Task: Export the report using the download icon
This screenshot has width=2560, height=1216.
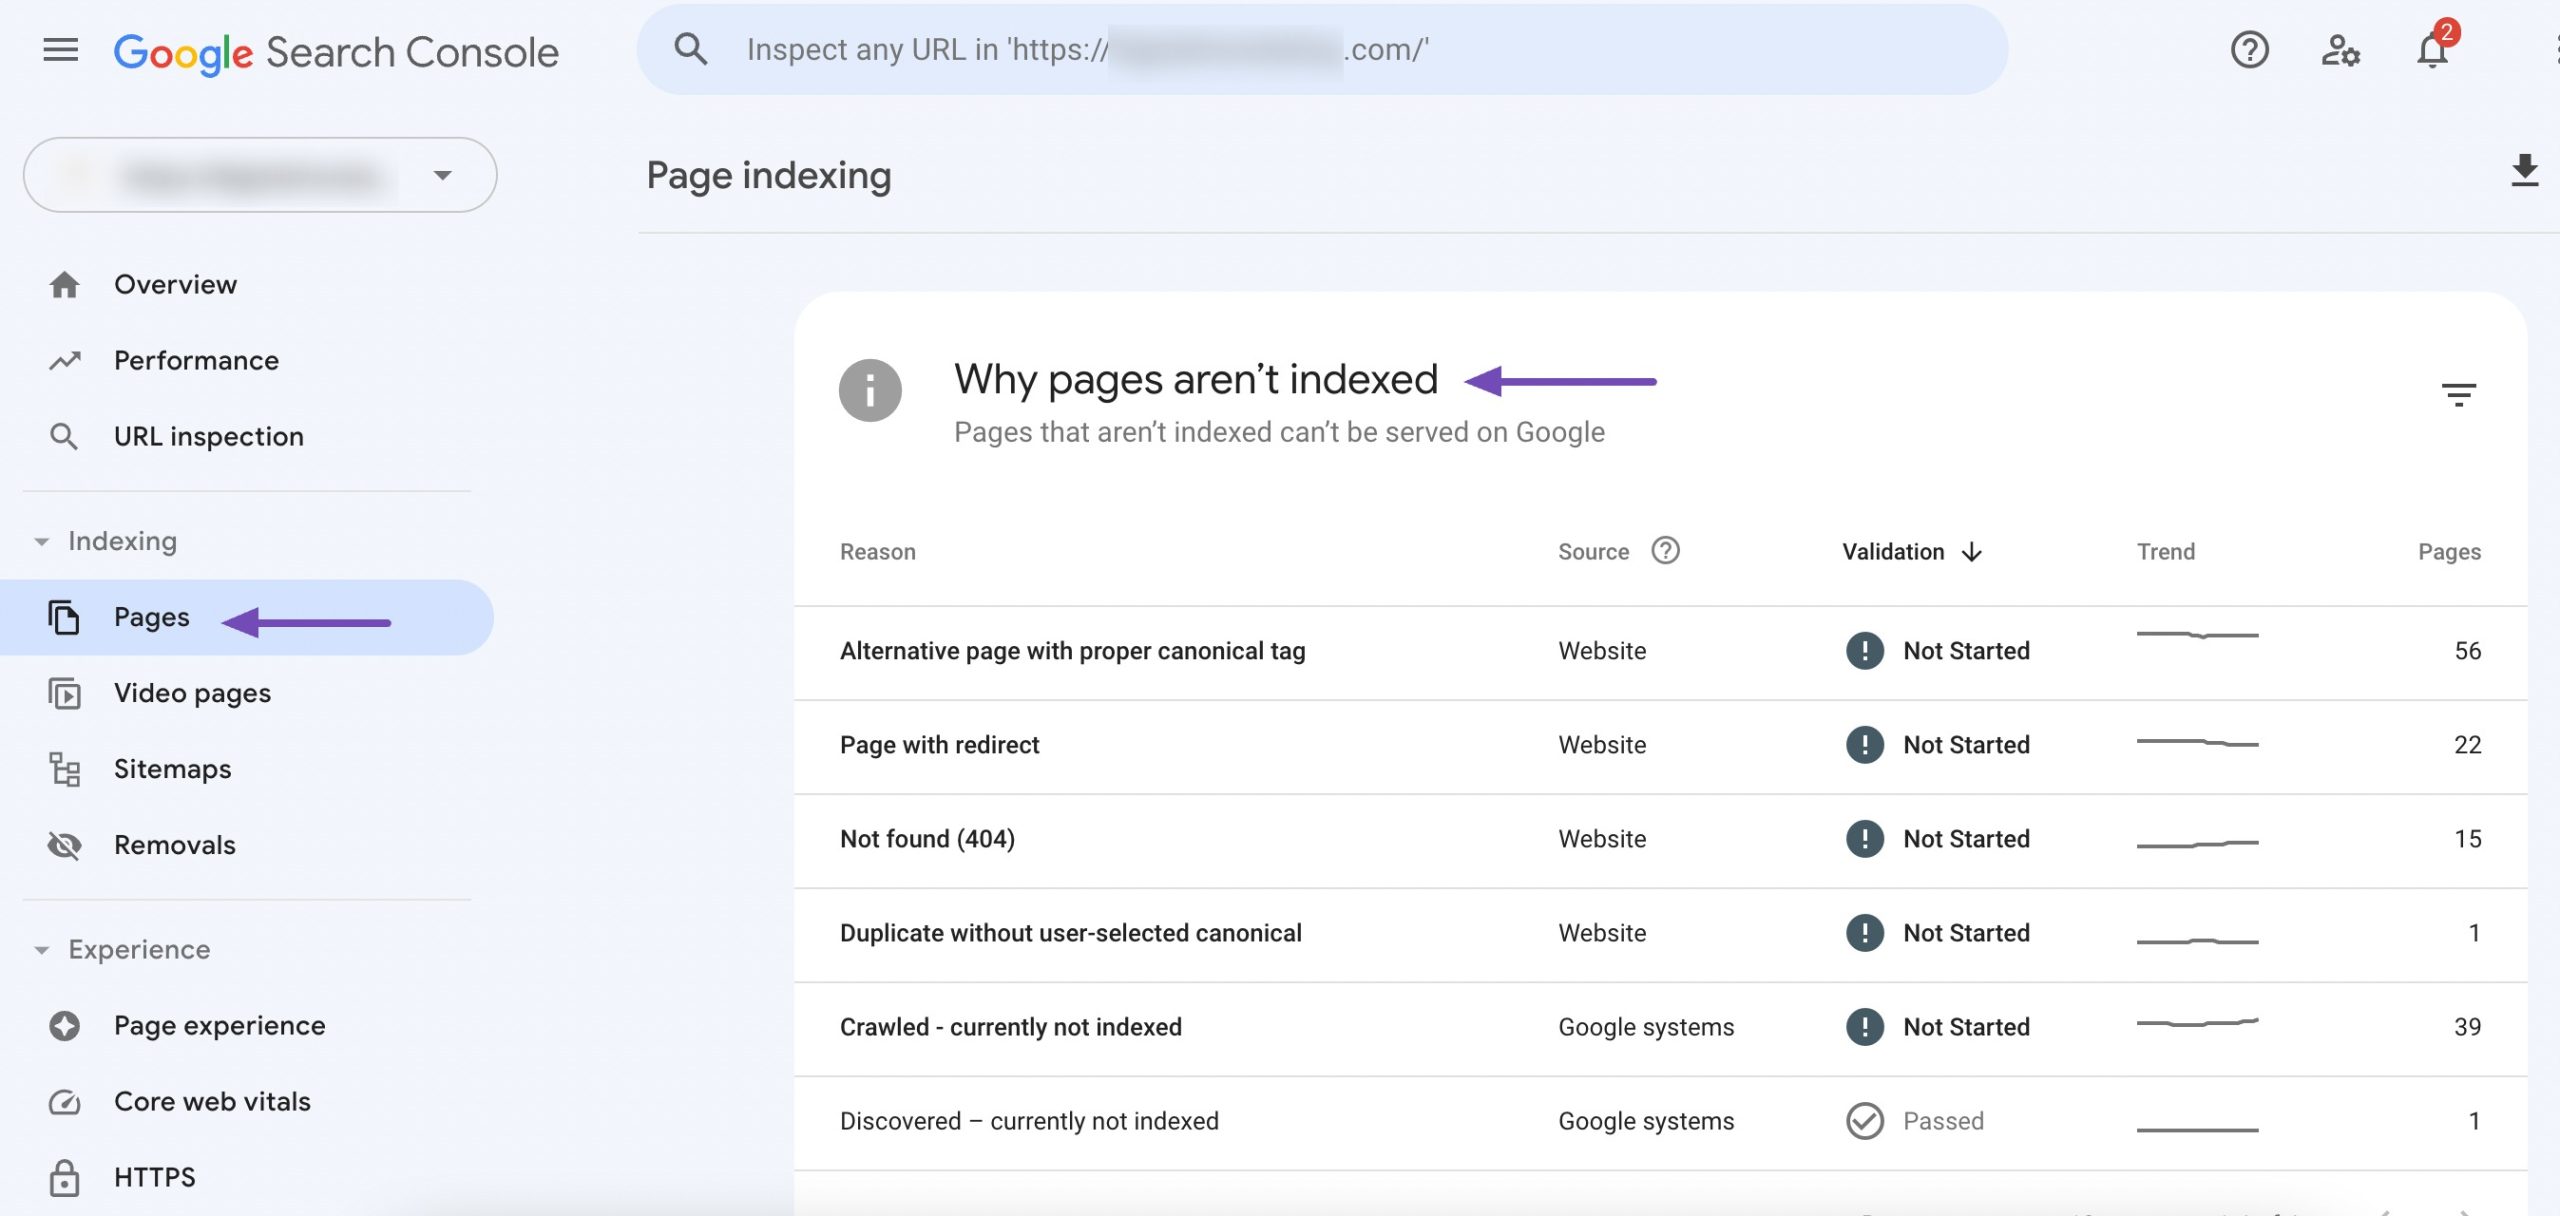Action: [2524, 172]
